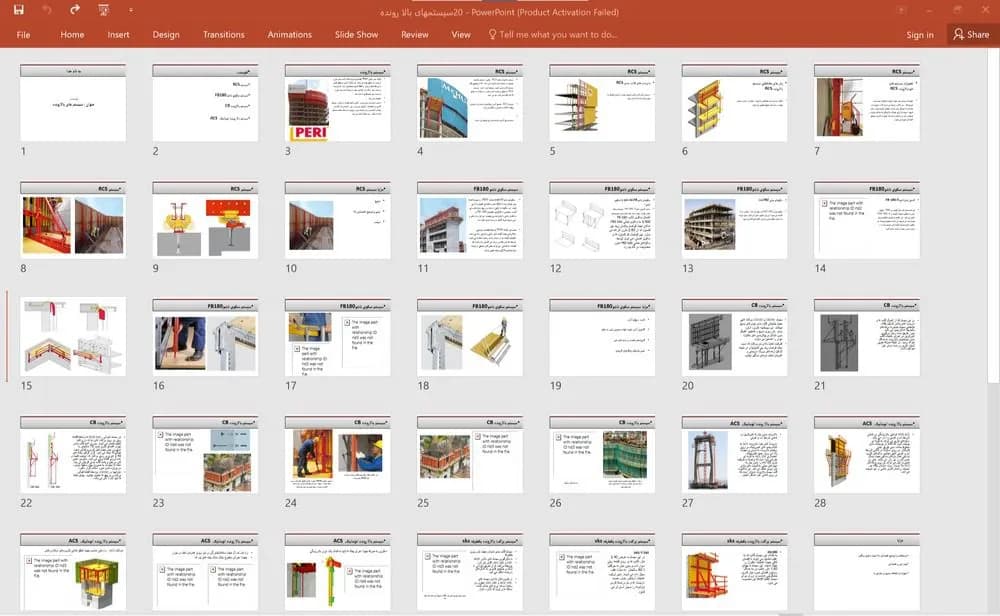Image resolution: width=1000 pixels, height=616 pixels.
Task: Switch to the Design tab
Action: (x=166, y=34)
